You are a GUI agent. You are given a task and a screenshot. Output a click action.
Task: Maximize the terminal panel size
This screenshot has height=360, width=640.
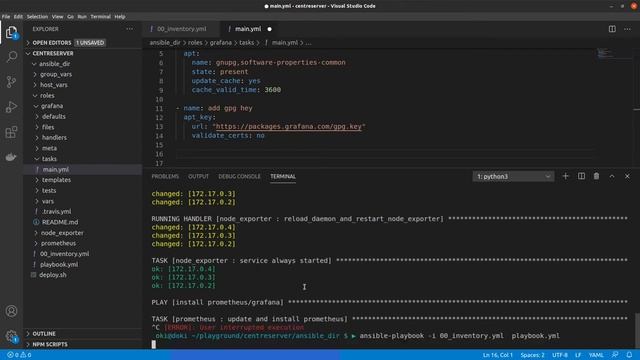612,176
